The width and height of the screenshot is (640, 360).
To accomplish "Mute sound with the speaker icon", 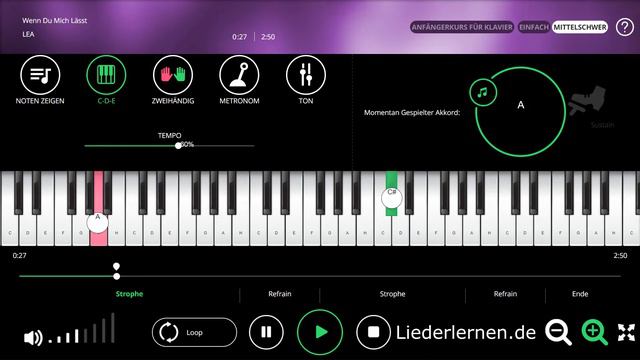I will click(x=33, y=338).
